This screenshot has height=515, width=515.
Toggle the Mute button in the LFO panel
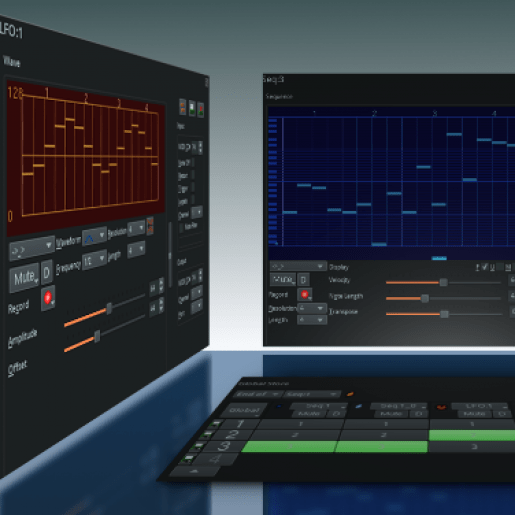coord(24,277)
